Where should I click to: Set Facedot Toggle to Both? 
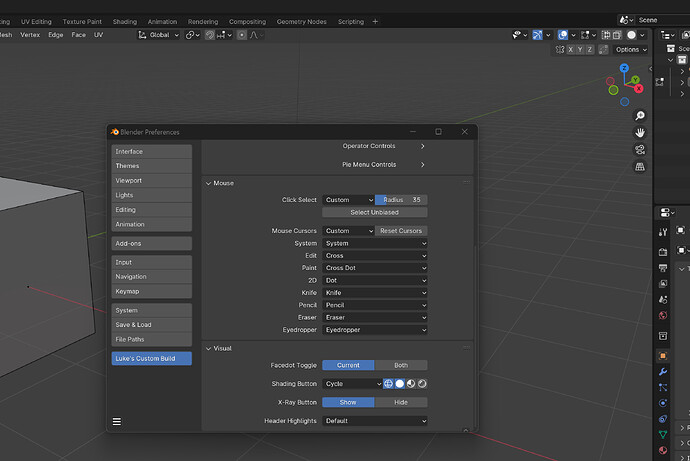point(401,365)
